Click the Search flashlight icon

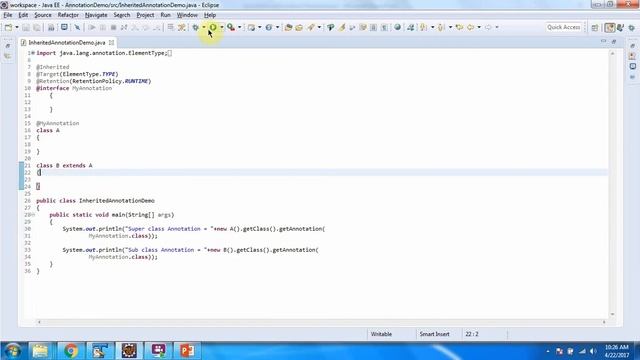coord(311,27)
